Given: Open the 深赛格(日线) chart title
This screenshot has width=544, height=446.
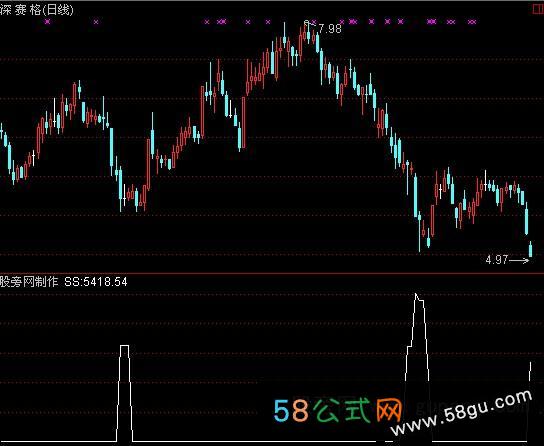Looking at the screenshot, I should point(37,10).
